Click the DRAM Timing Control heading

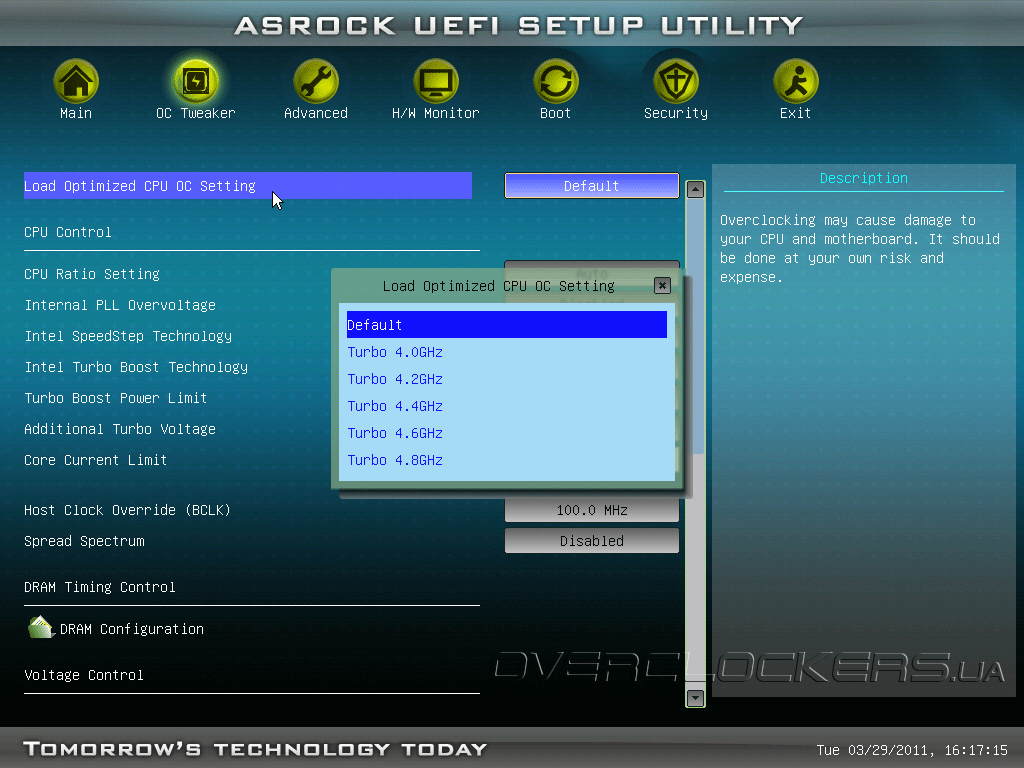click(100, 587)
